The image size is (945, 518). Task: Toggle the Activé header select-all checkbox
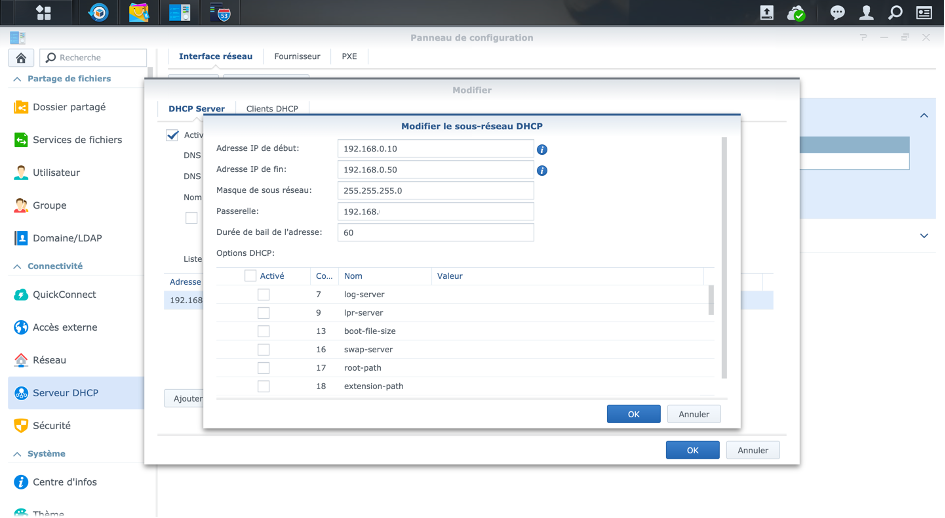click(250, 276)
